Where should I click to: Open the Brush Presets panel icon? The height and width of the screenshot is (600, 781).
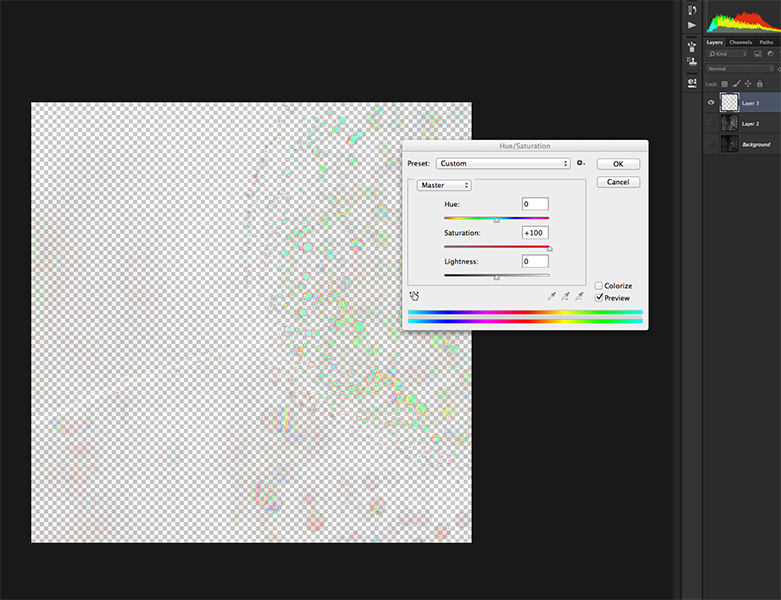coord(691,46)
